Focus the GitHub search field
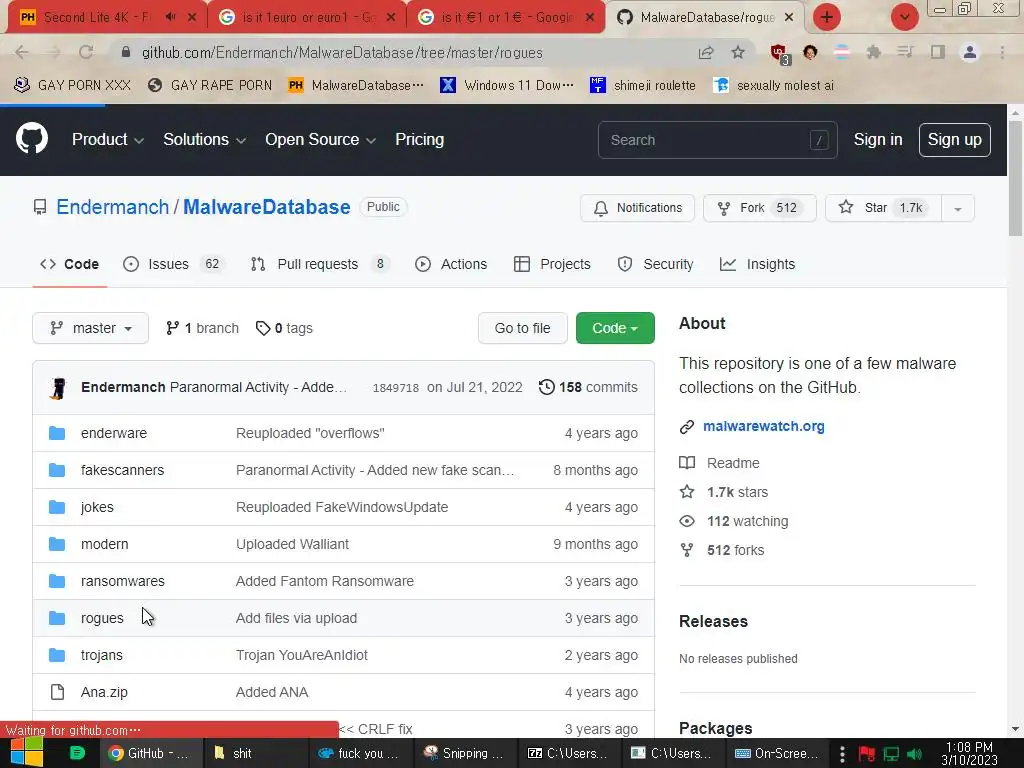The width and height of the screenshot is (1024, 768). pos(717,140)
